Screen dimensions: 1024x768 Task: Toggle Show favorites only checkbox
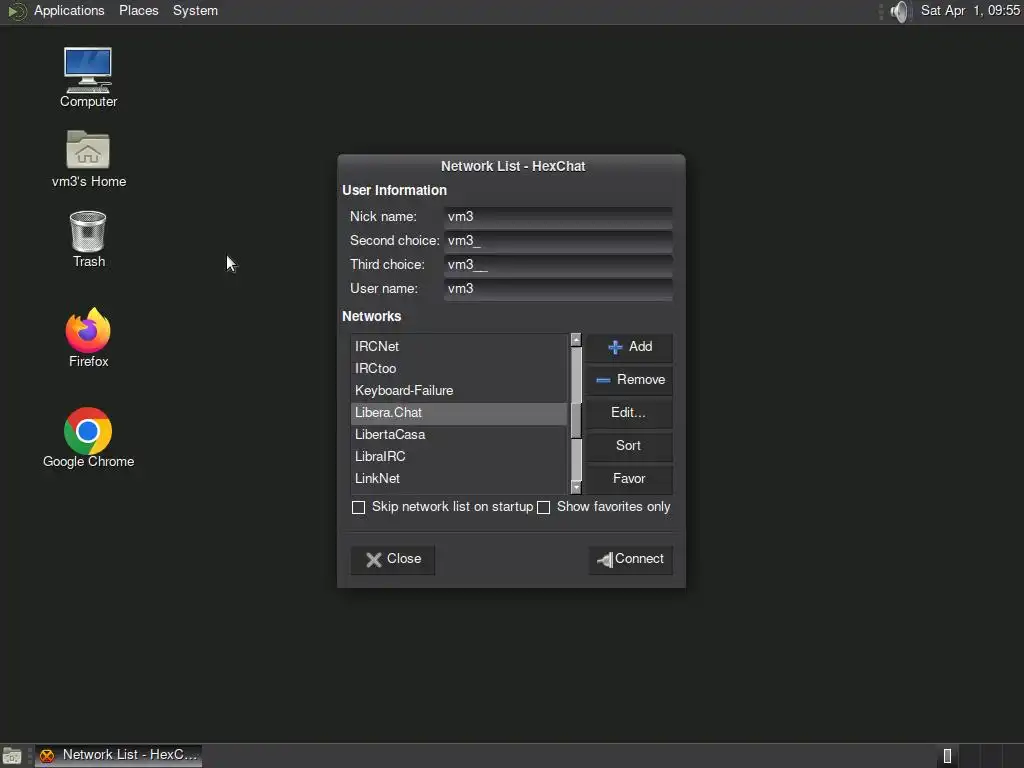543,507
